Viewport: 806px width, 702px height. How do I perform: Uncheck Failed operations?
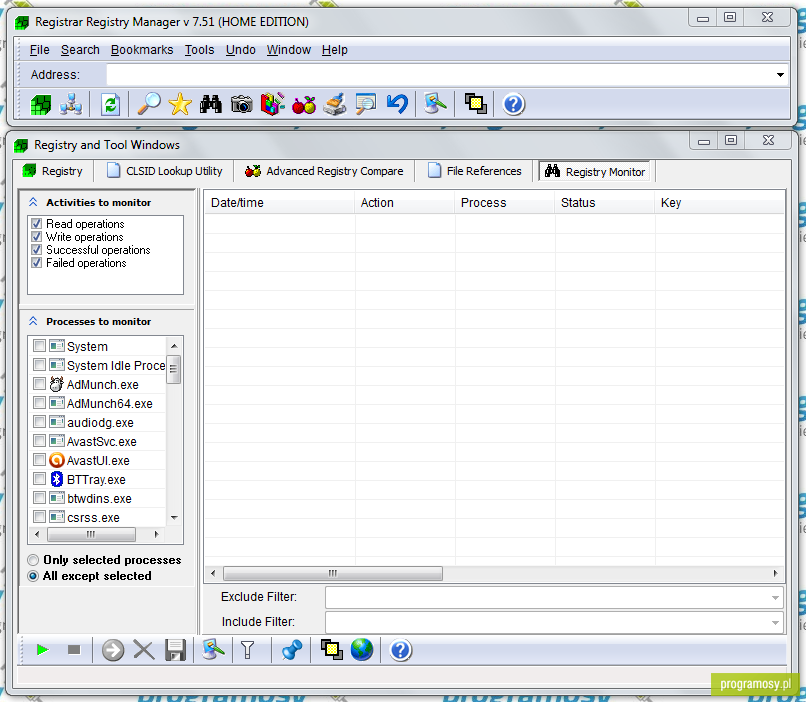click(36, 263)
